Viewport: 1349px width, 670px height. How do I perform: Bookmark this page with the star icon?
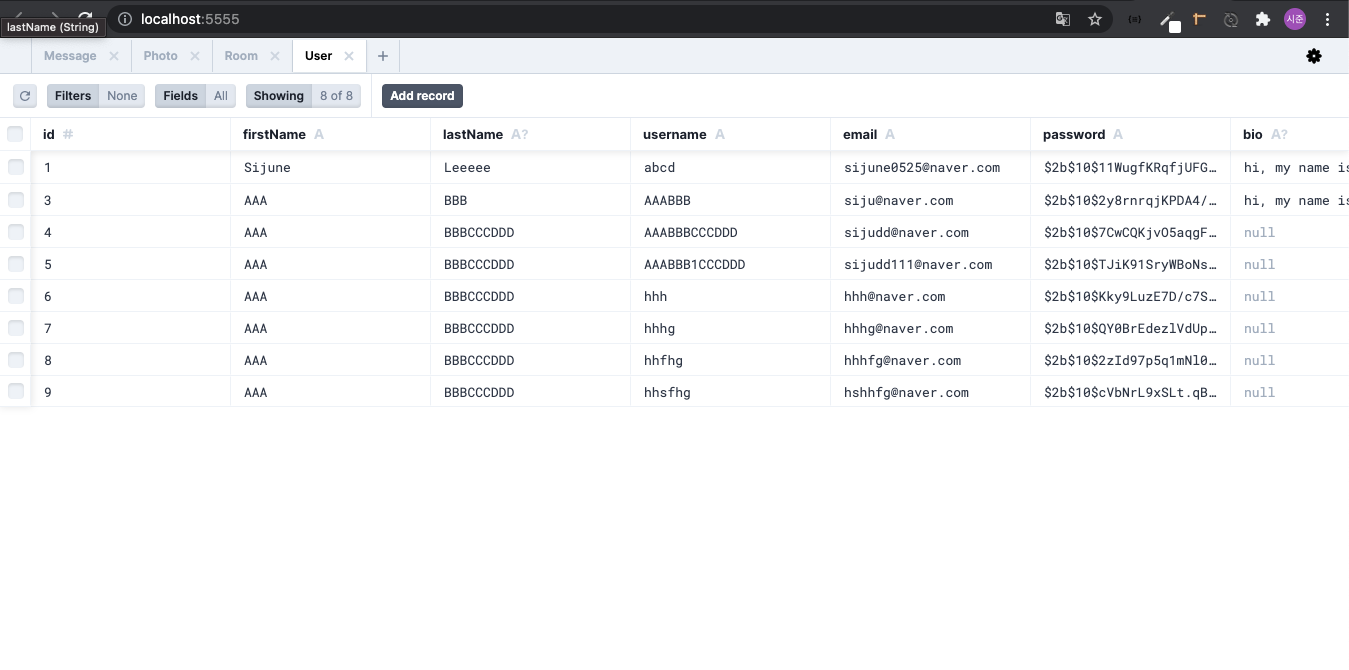click(x=1095, y=19)
